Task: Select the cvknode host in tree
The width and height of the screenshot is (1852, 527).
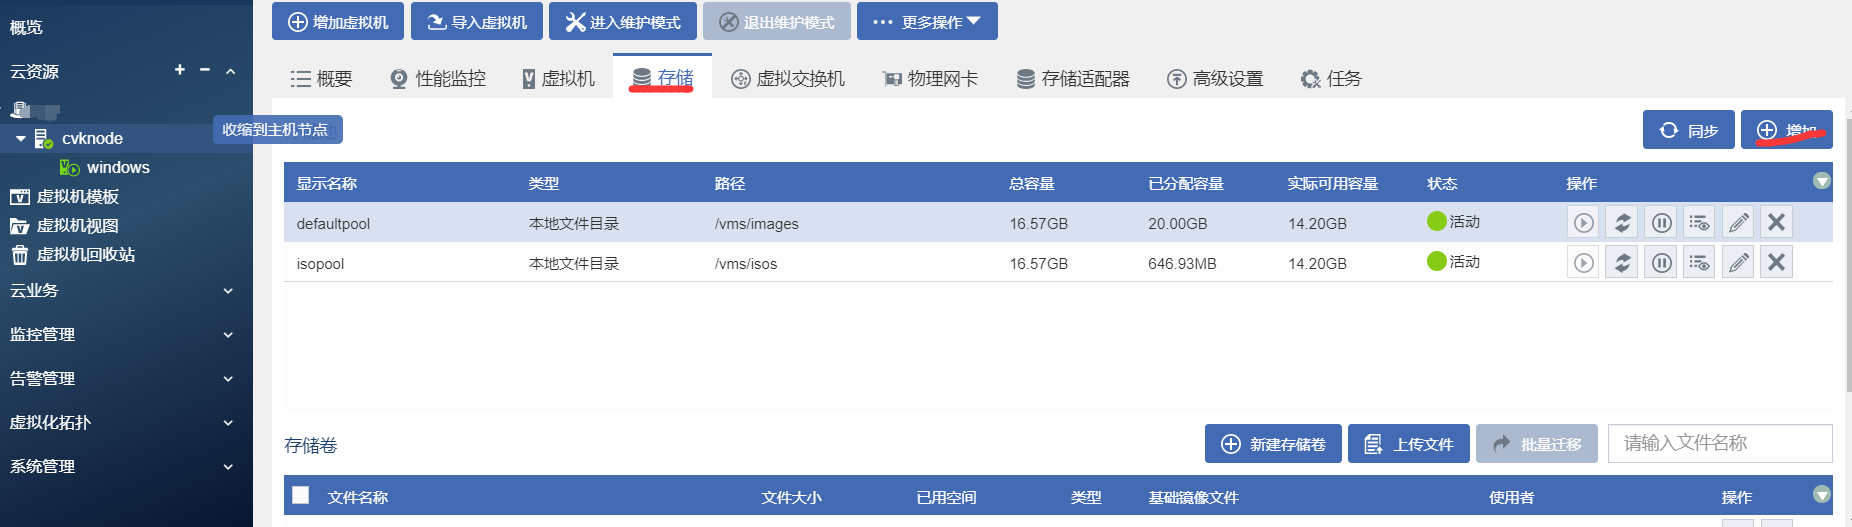Action: click(92, 139)
